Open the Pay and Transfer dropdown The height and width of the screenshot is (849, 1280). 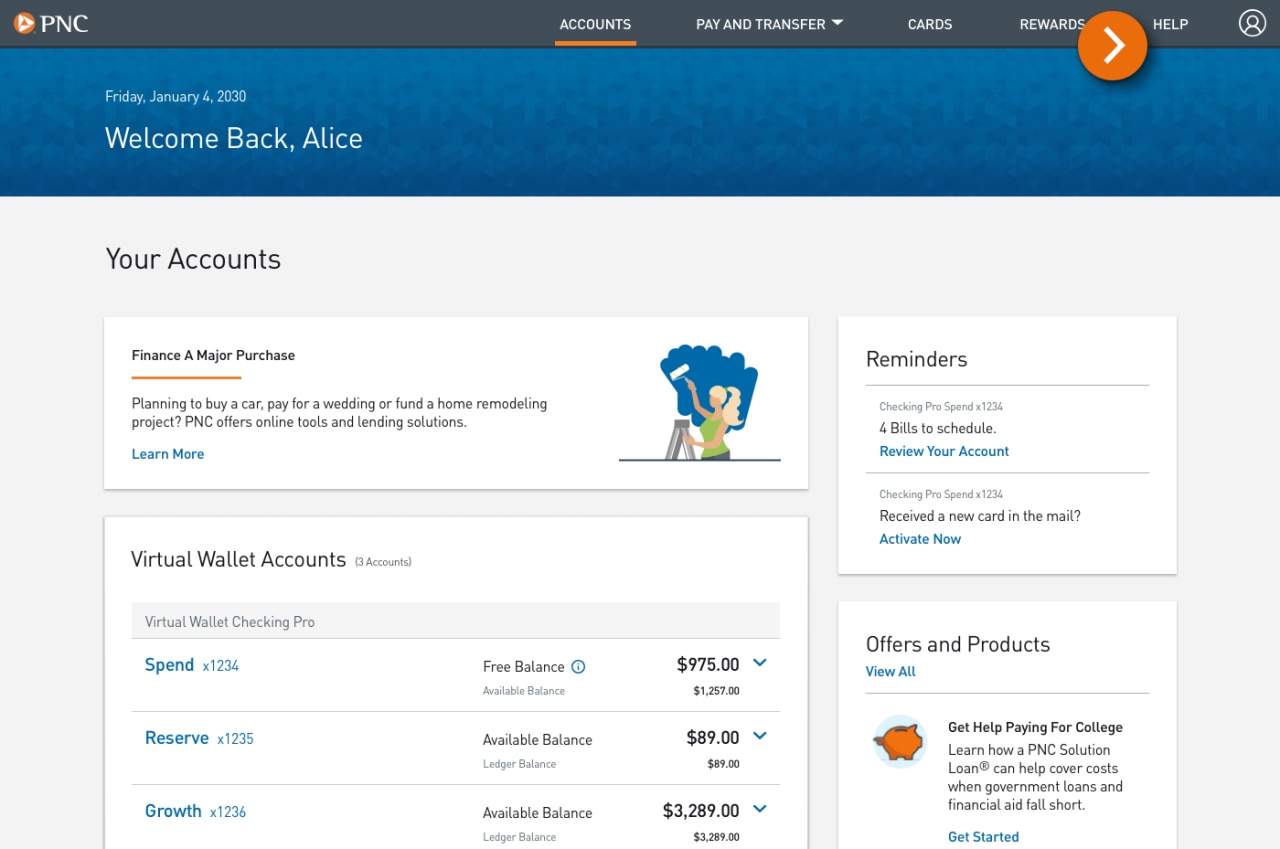tap(769, 24)
